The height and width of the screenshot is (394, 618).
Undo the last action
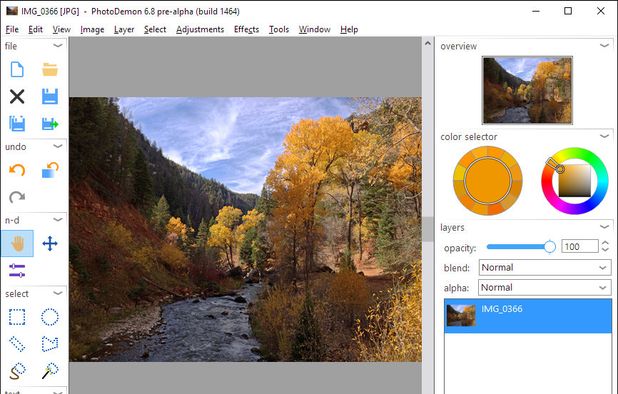pos(17,170)
